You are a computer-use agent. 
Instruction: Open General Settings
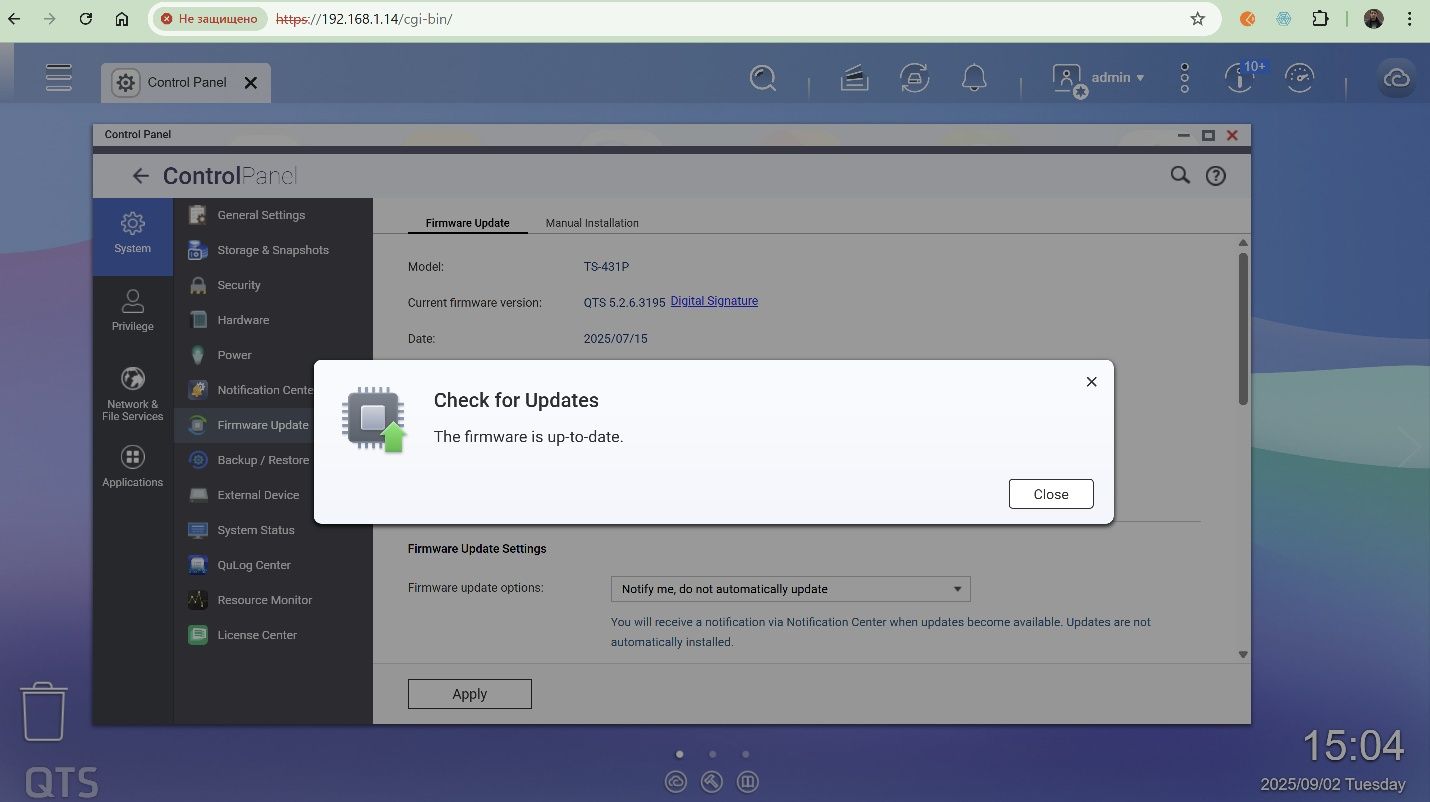273,215
